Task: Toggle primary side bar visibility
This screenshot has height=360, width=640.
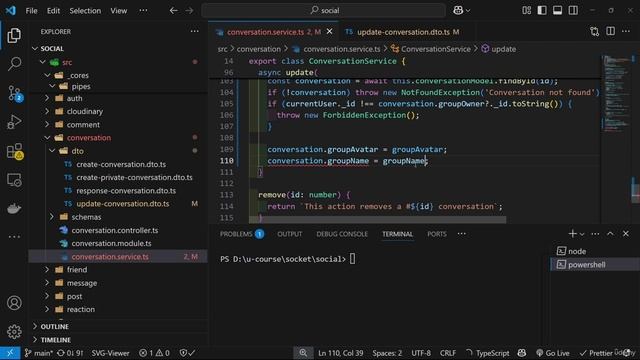Action: click(542, 10)
